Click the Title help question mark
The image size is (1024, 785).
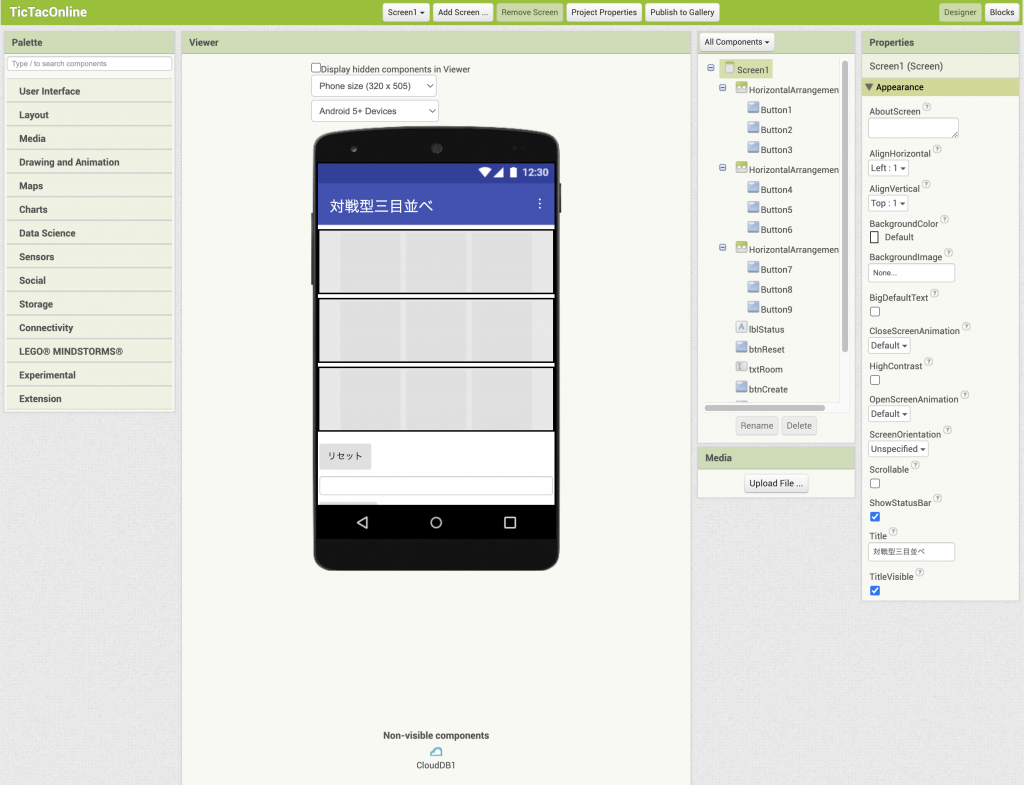click(x=893, y=532)
